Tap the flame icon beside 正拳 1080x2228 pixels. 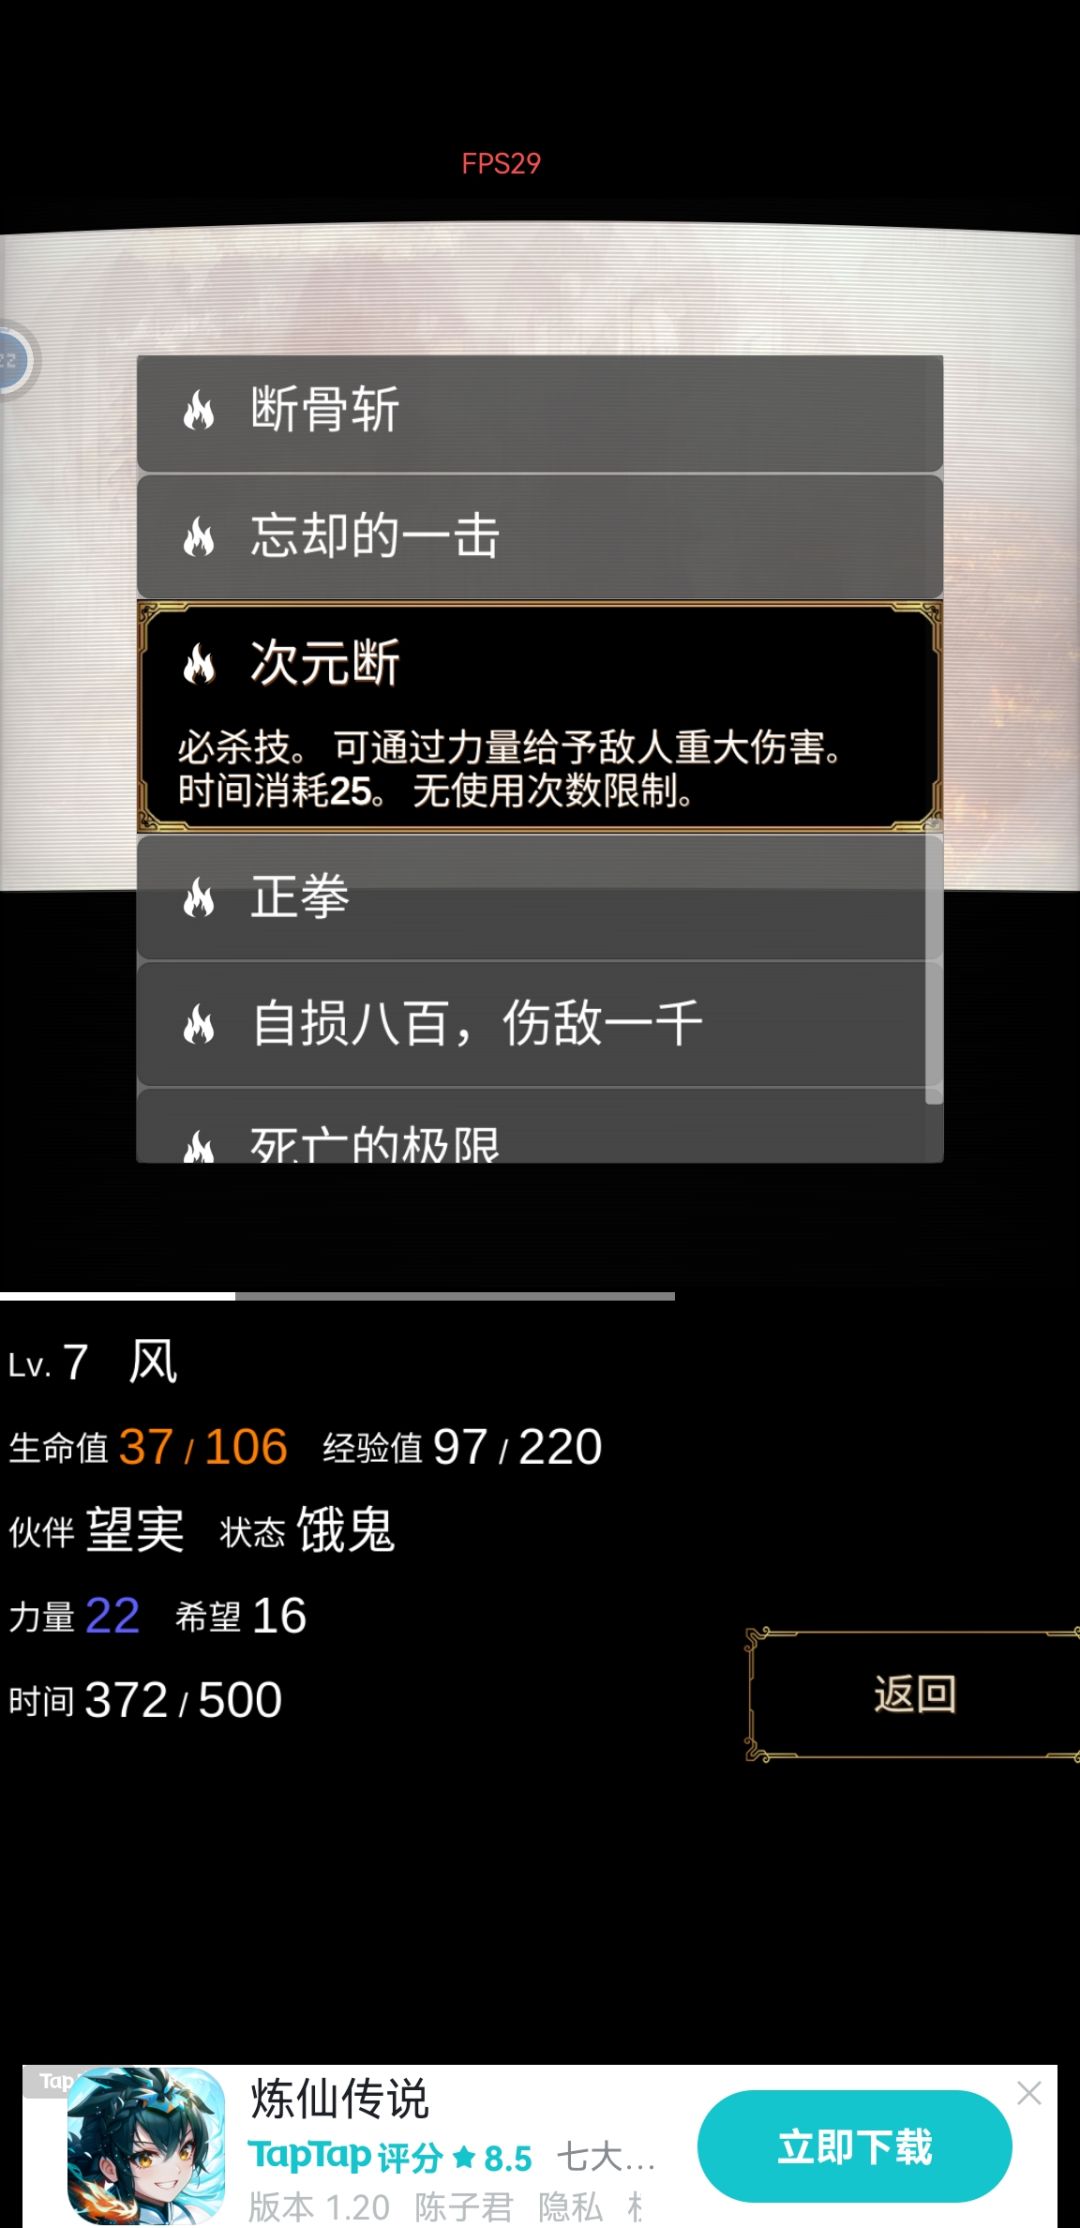pos(199,898)
